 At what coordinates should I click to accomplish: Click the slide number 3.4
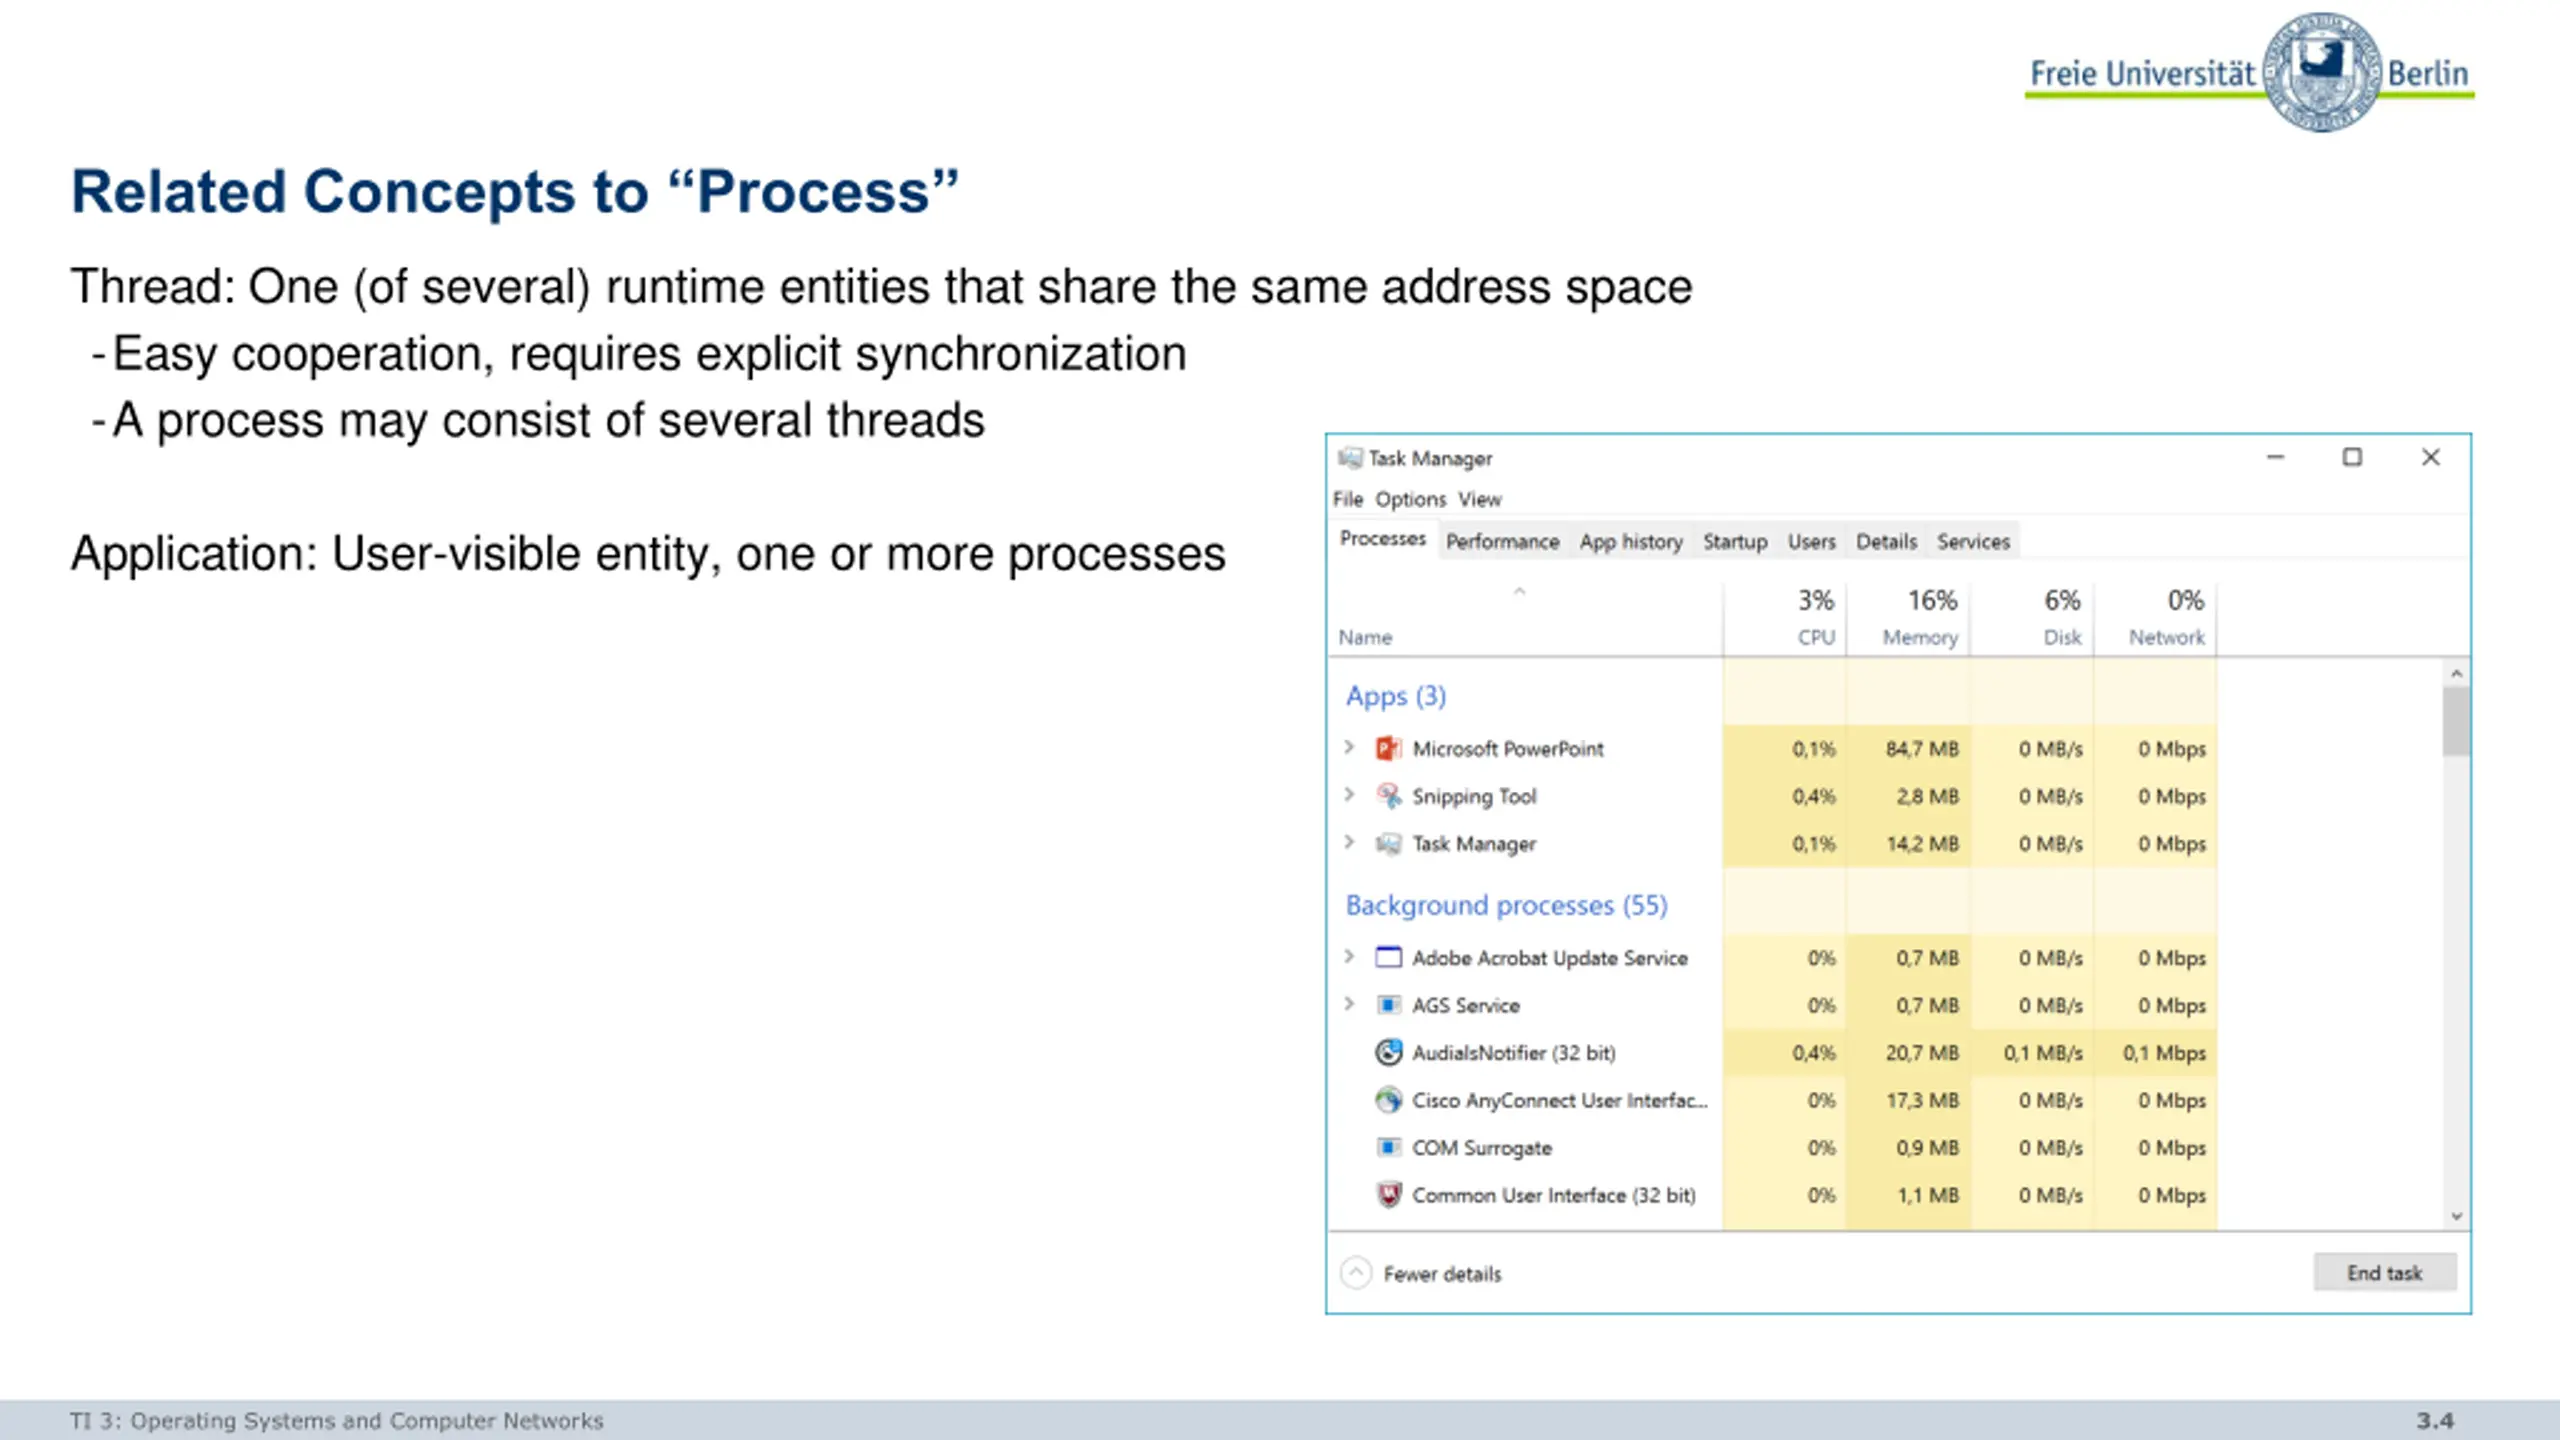tap(2435, 1420)
